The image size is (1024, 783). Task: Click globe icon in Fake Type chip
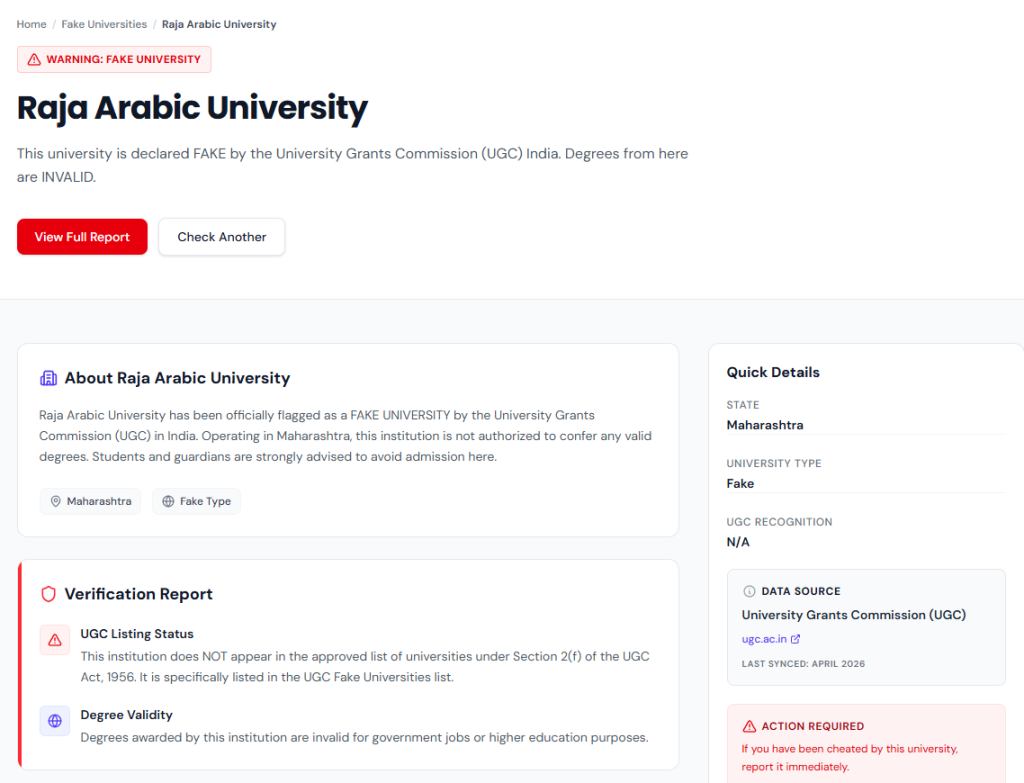click(168, 501)
